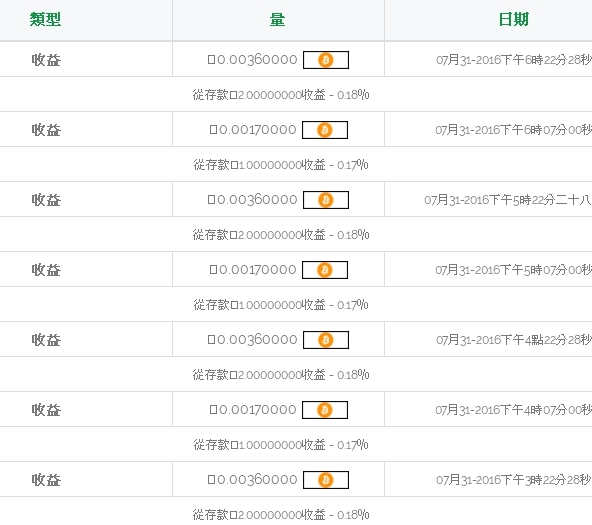
Task: Click the Bitcoin icon in the 下午5時22分 row
Action: point(326,200)
